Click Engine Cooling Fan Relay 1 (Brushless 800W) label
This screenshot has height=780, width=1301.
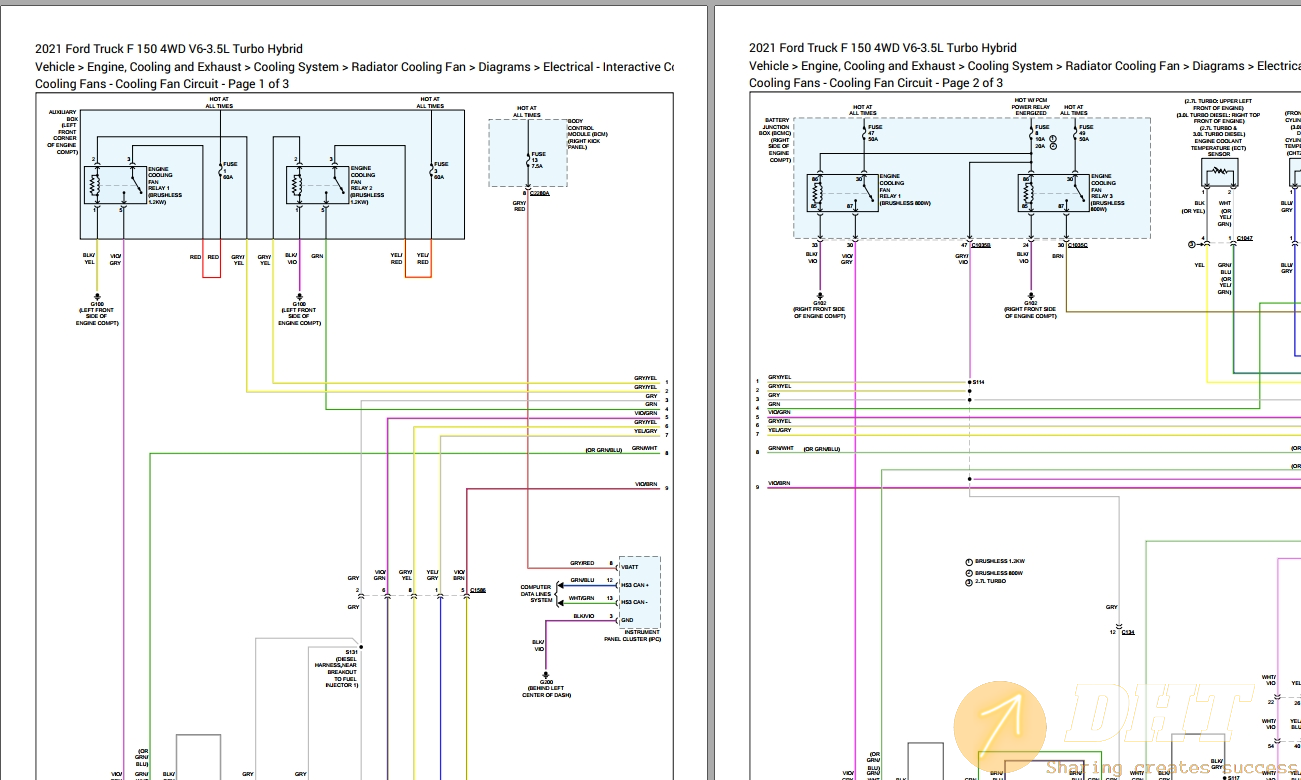(x=904, y=190)
